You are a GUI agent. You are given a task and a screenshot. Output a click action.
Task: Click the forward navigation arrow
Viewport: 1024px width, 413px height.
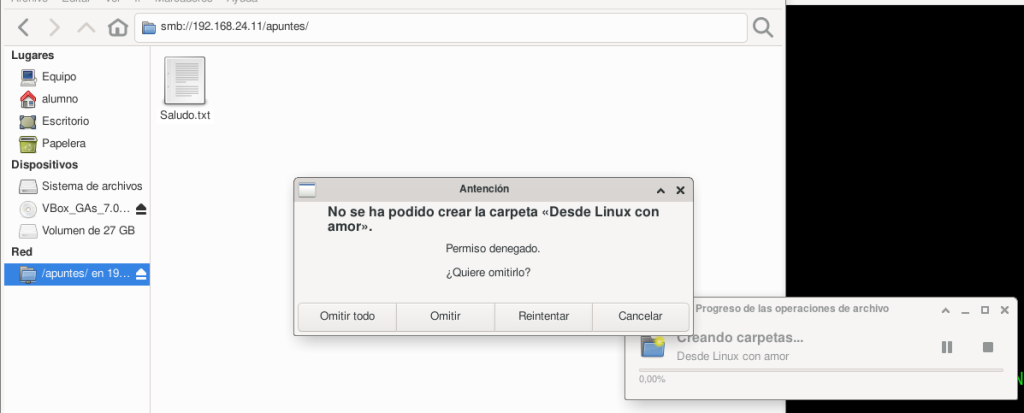pyautogui.click(x=55, y=27)
